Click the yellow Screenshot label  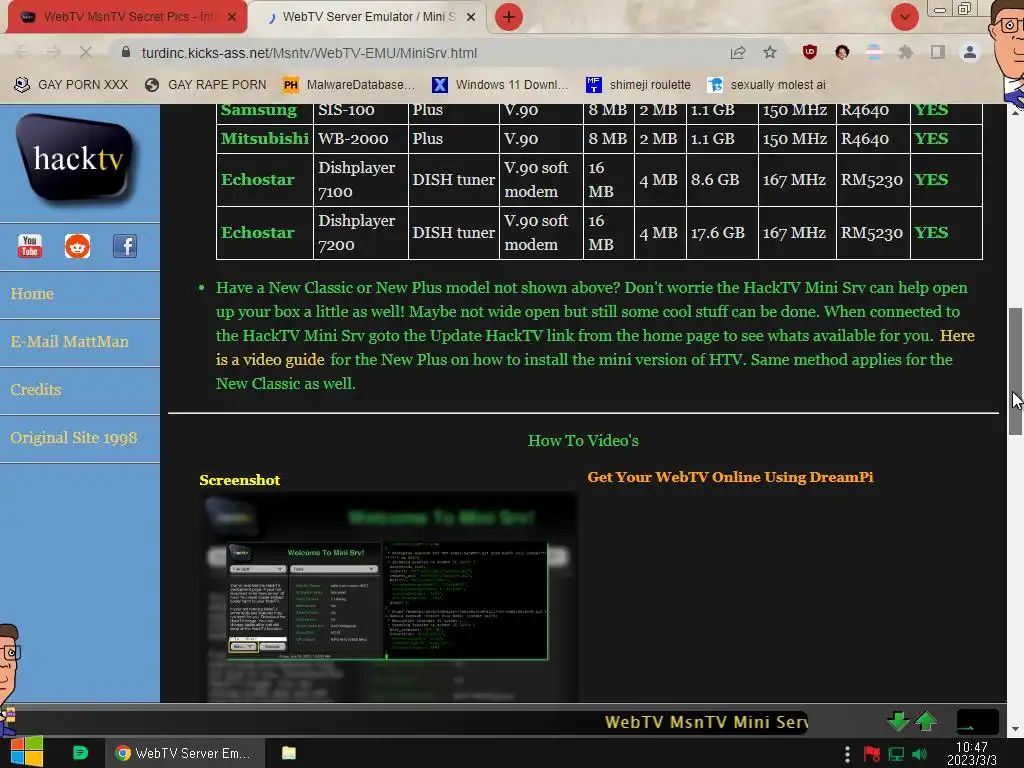[x=240, y=480]
